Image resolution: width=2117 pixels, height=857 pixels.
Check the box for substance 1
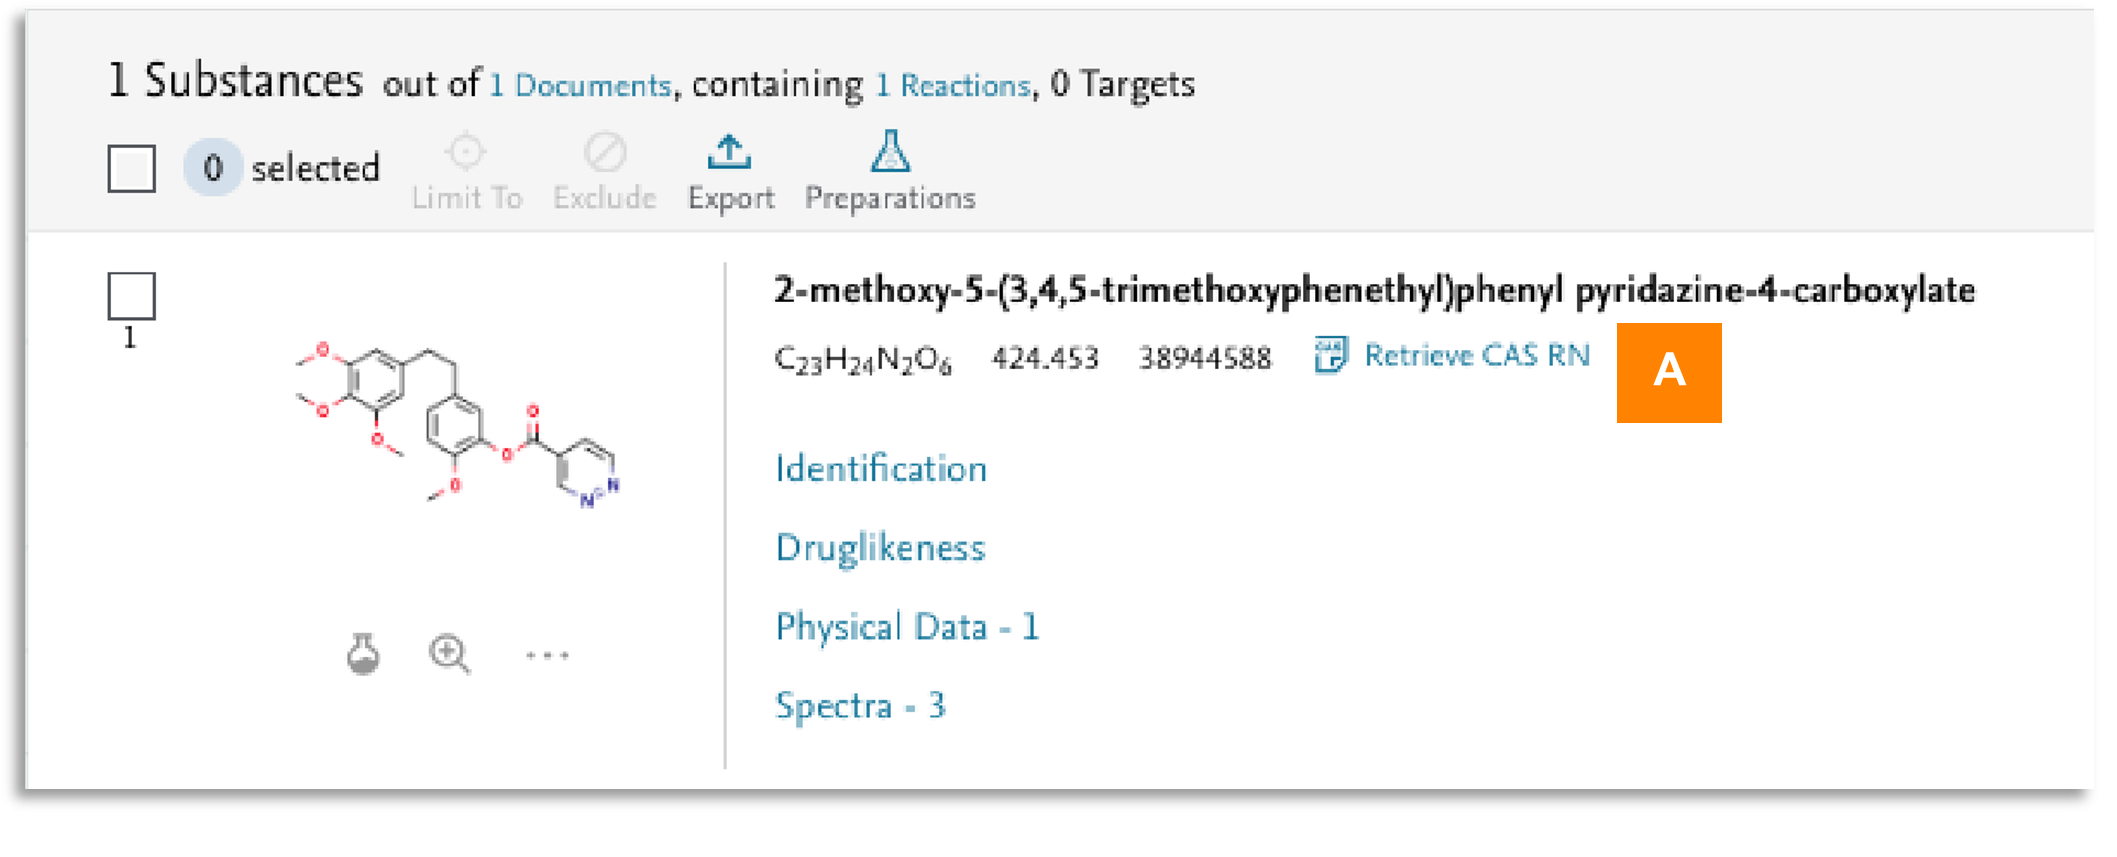[x=132, y=296]
